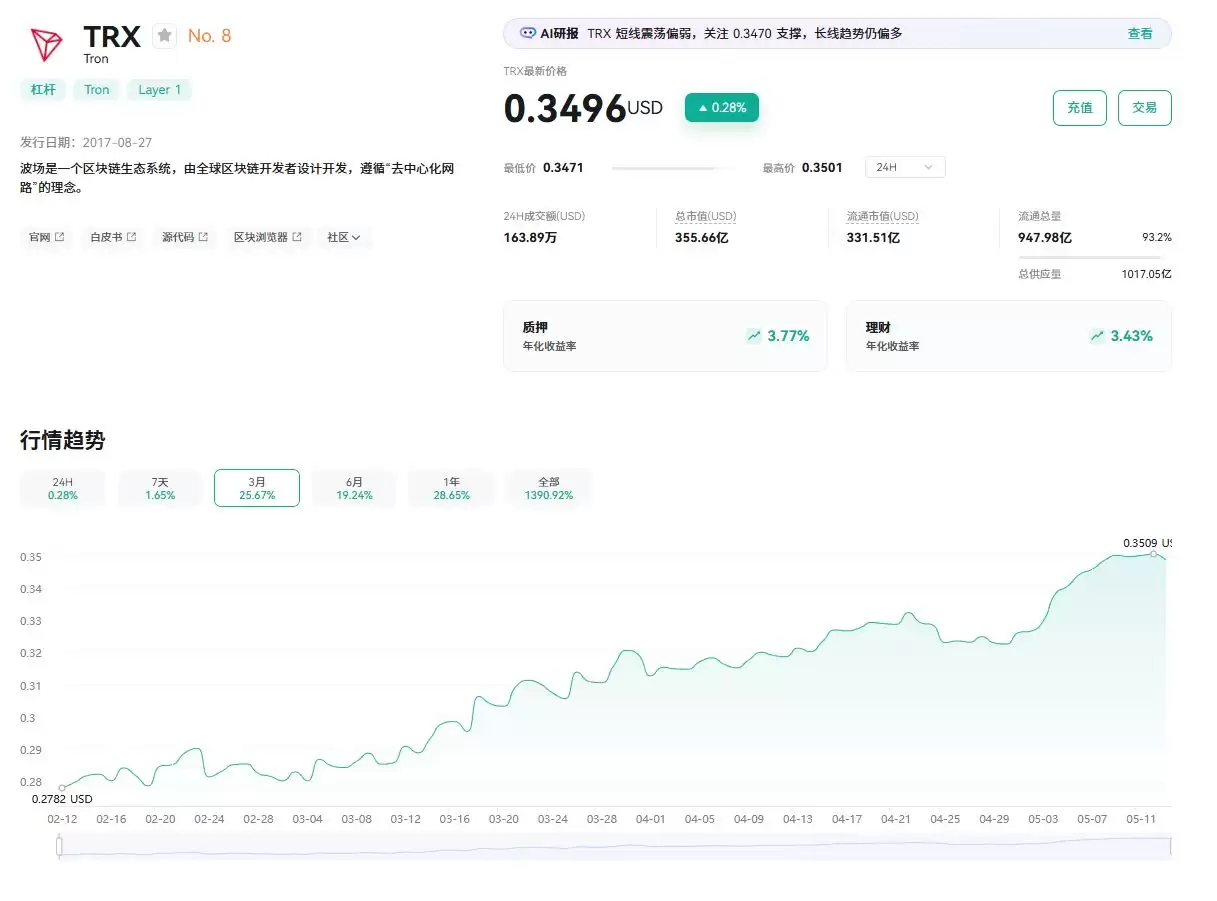1217x901 pixels.
Task: Switch chart to 24H period
Action: click(x=63, y=488)
